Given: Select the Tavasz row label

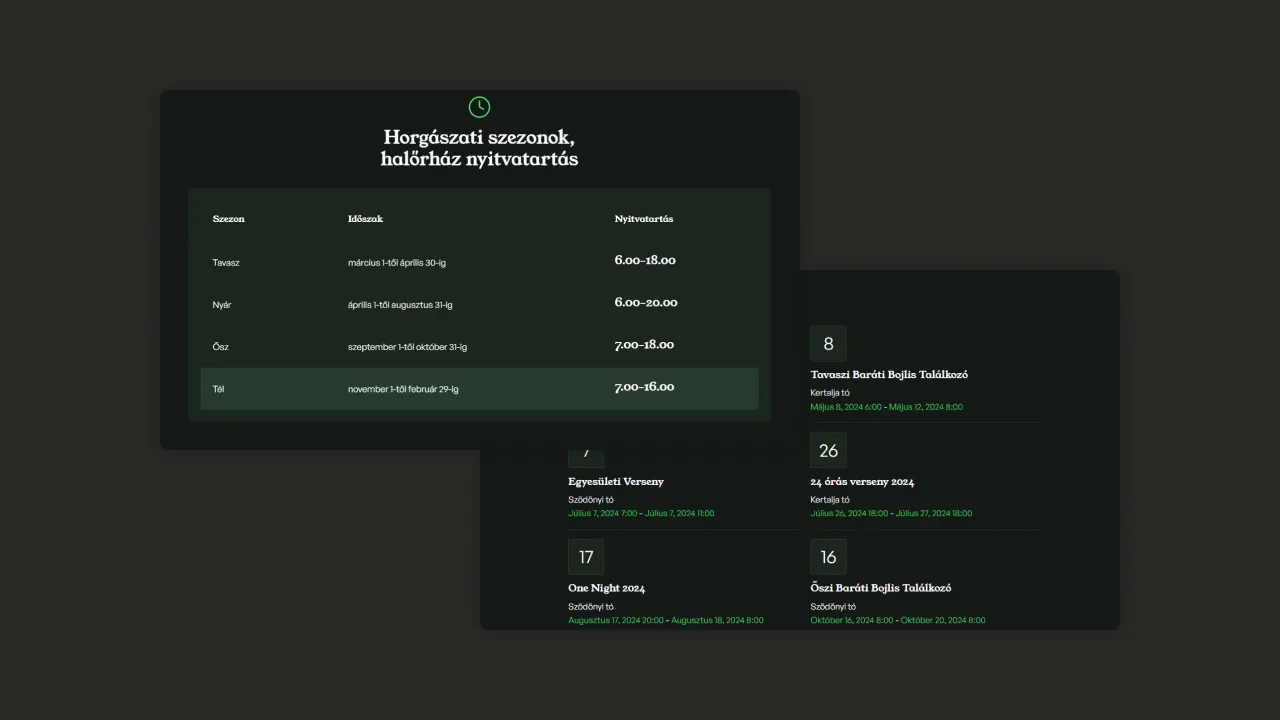Looking at the screenshot, I should coord(226,263).
